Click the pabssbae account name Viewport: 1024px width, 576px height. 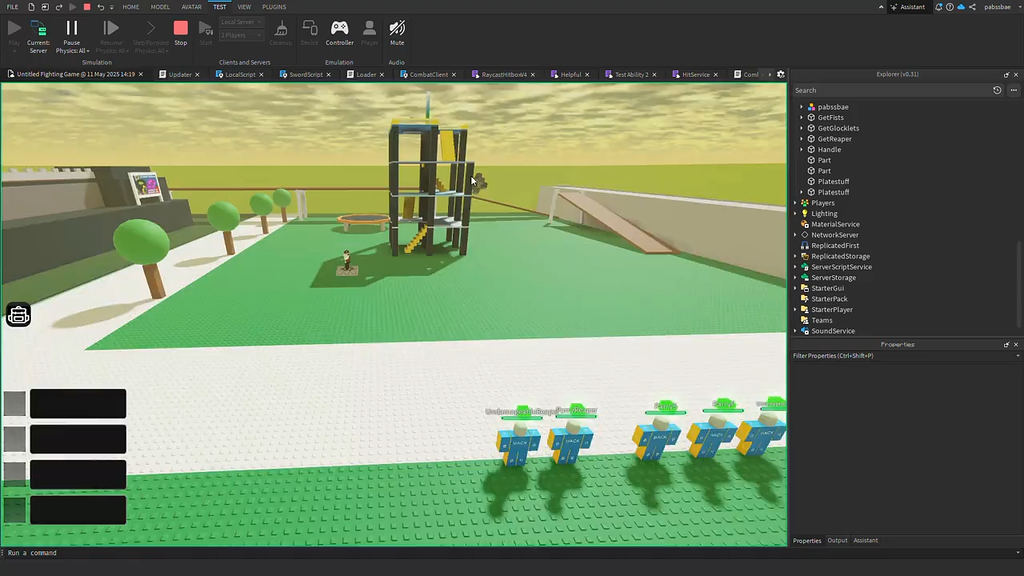tap(998, 7)
